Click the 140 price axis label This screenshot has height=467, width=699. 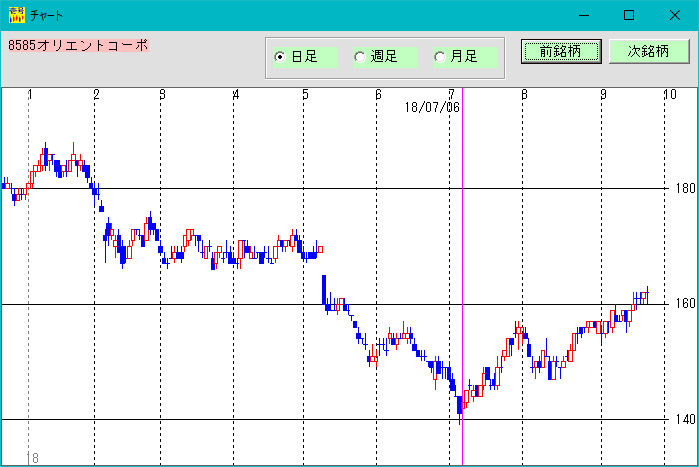[685, 419]
